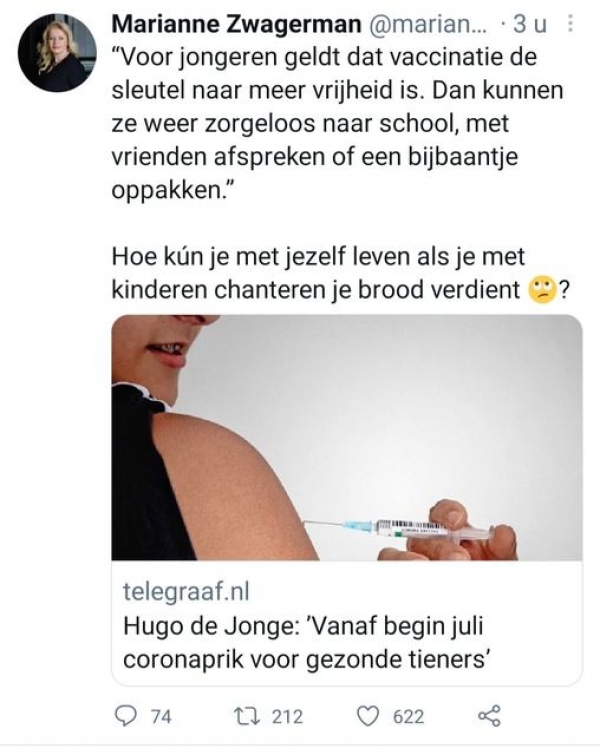
Task: Like the tweet with heart icon
Action: [x=368, y=716]
